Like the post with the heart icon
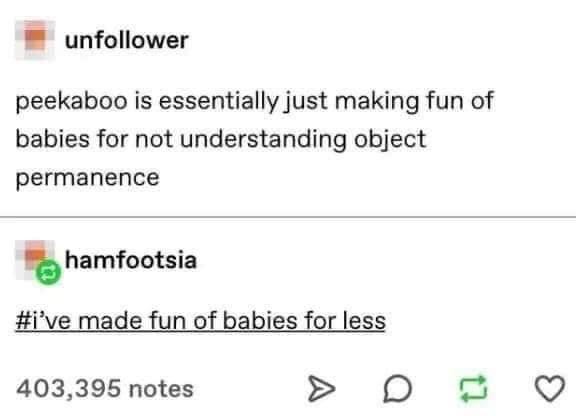The width and height of the screenshot is (576, 416). (x=550, y=388)
